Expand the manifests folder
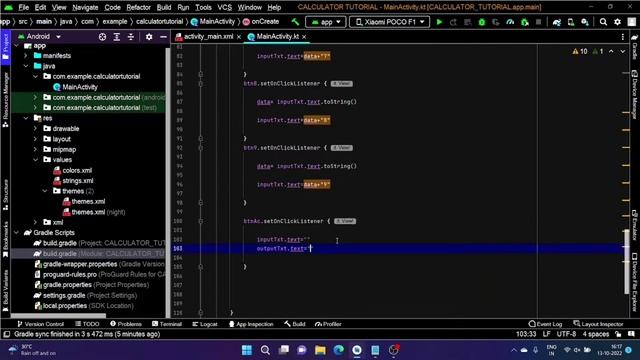640x360 pixels. click(26, 56)
